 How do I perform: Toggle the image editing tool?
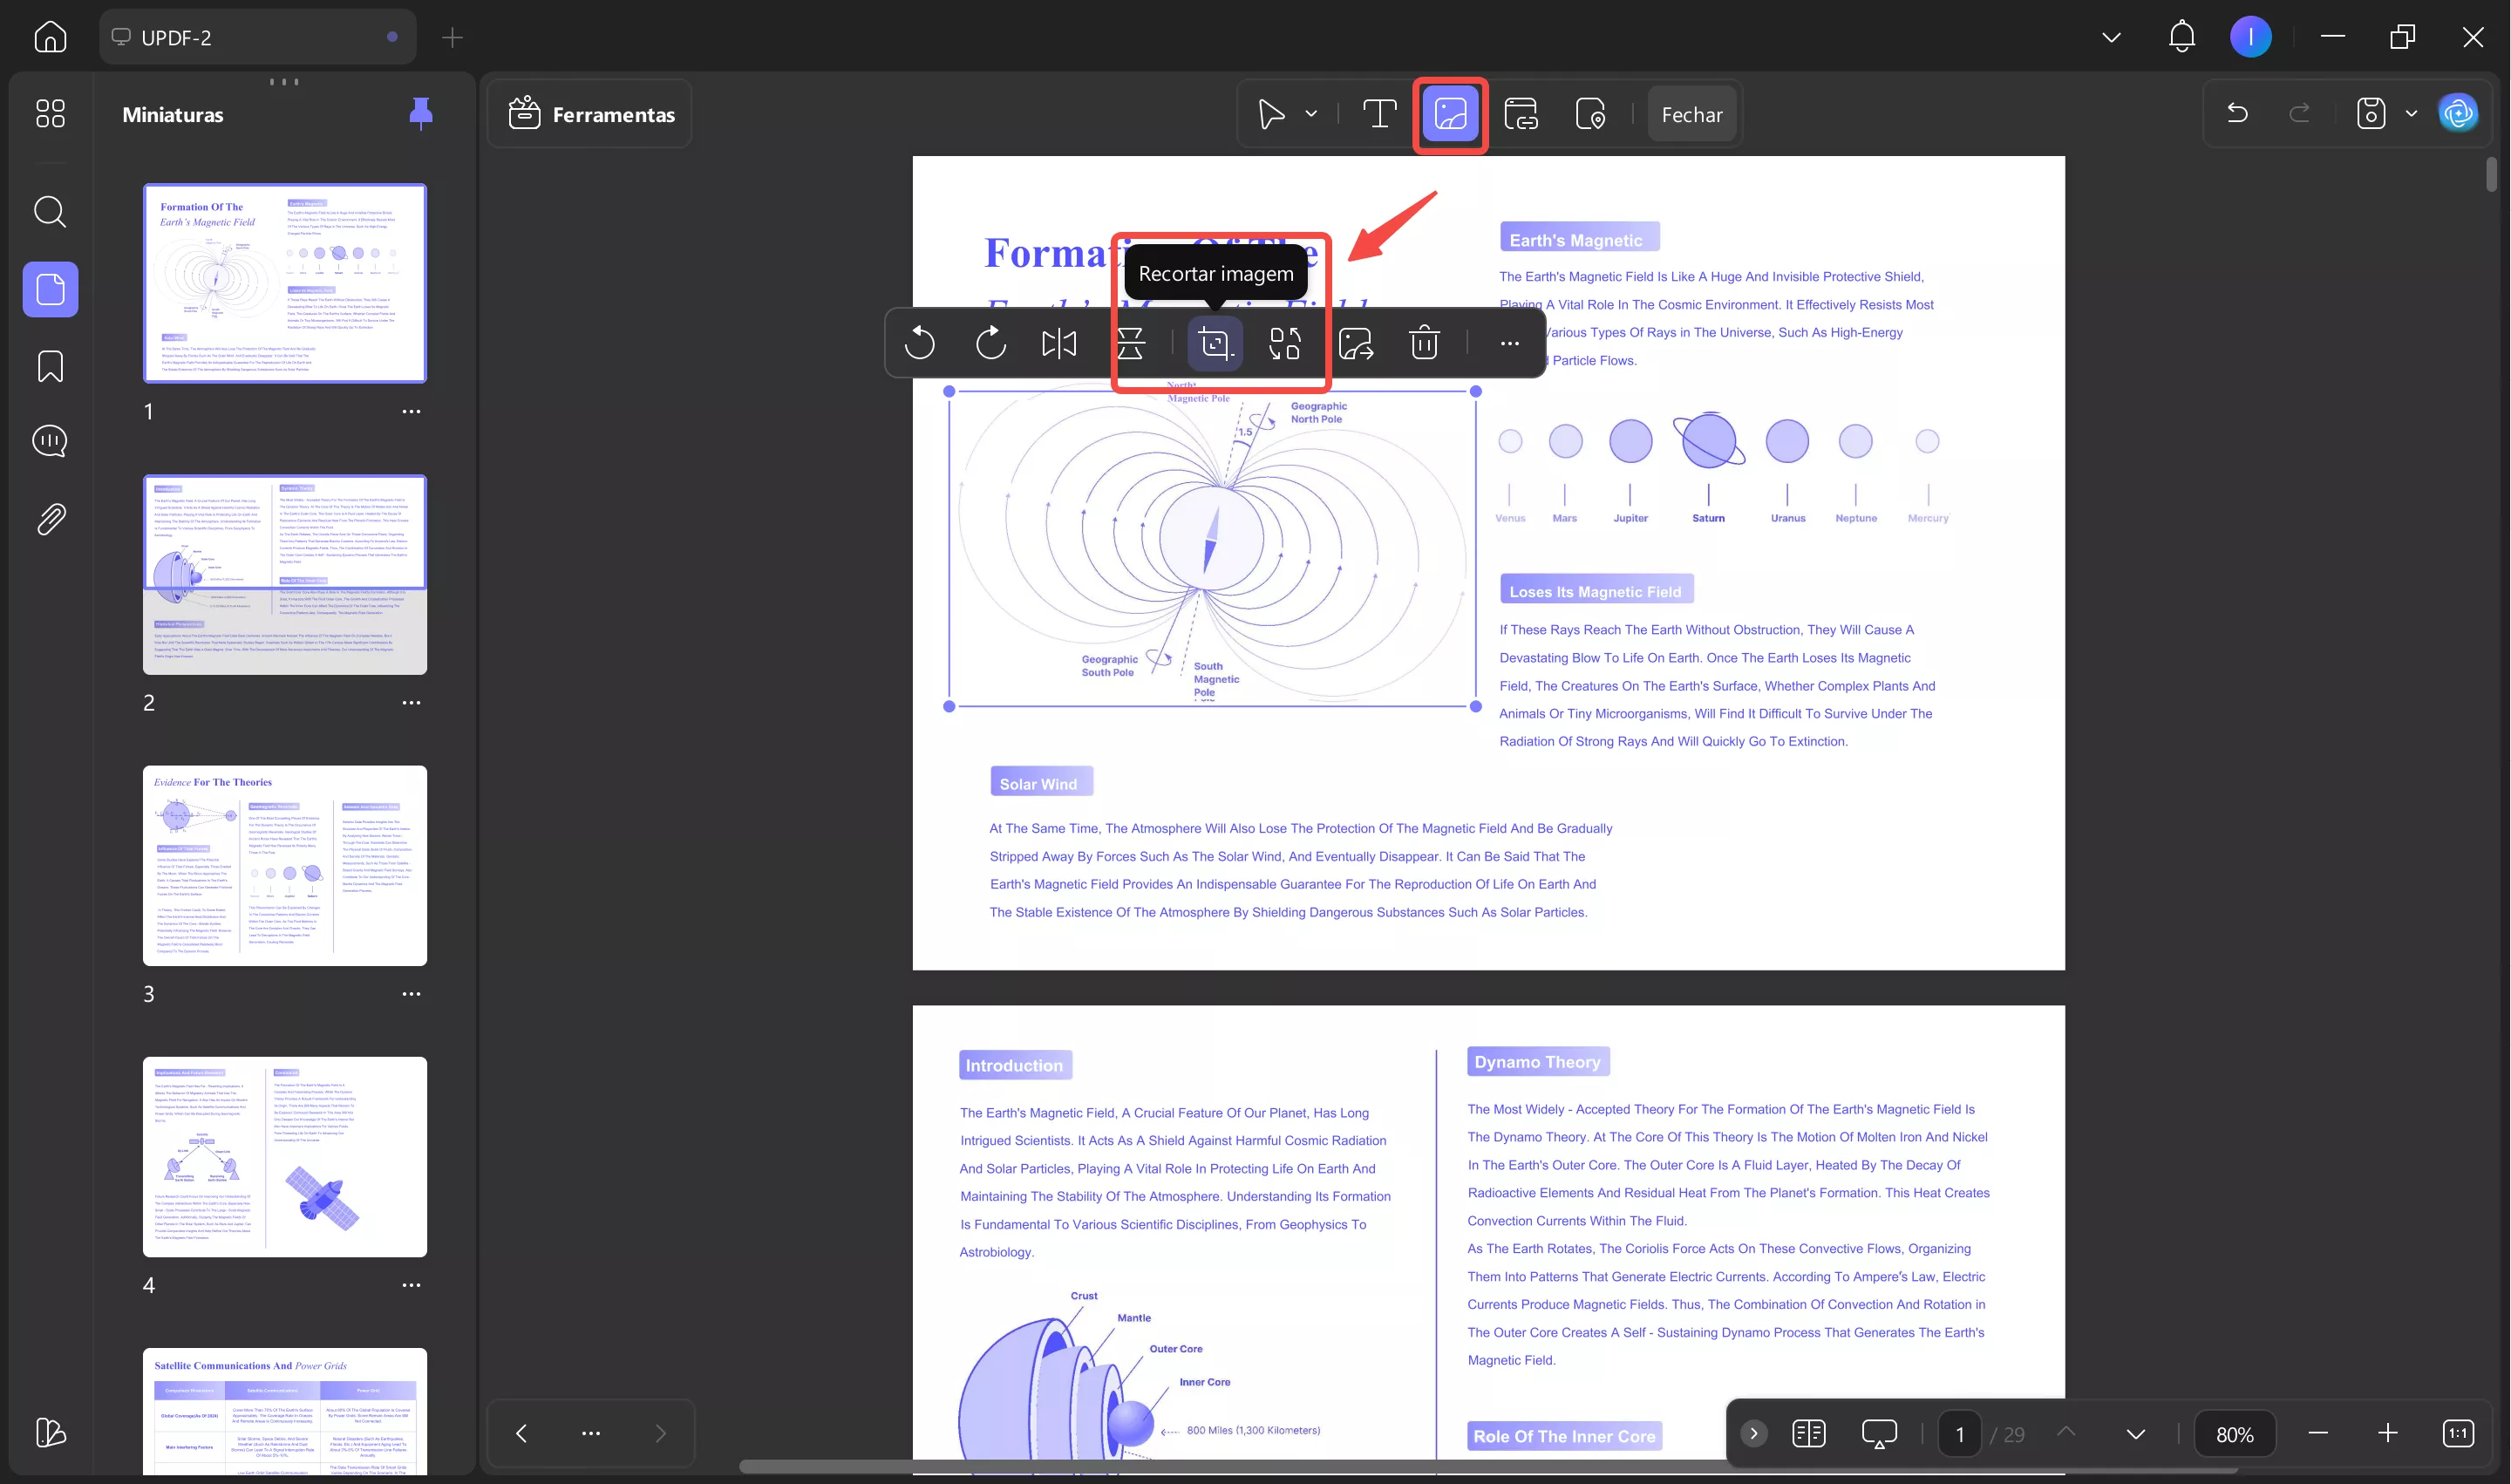[1450, 114]
